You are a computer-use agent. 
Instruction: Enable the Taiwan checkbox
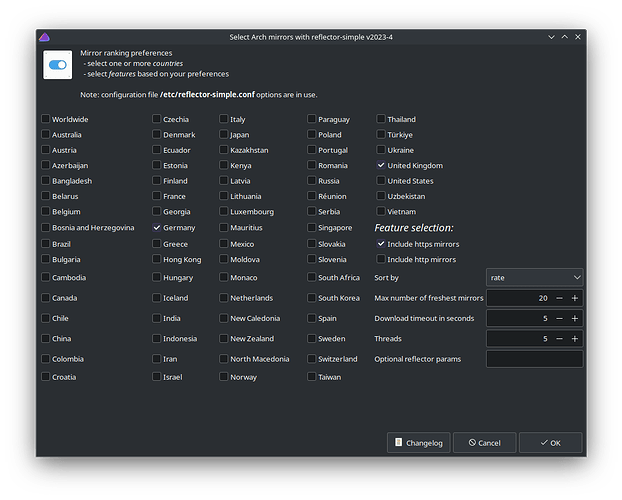coord(312,377)
